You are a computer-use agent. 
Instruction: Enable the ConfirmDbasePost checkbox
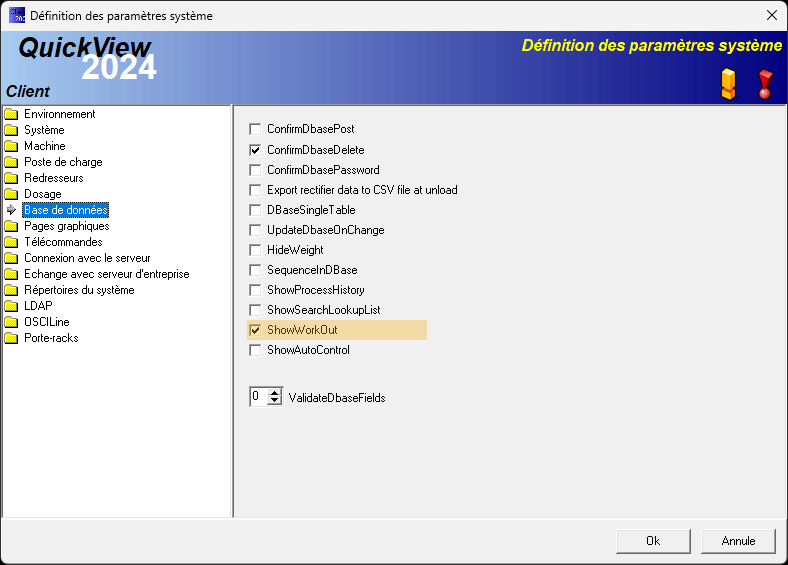[255, 130]
